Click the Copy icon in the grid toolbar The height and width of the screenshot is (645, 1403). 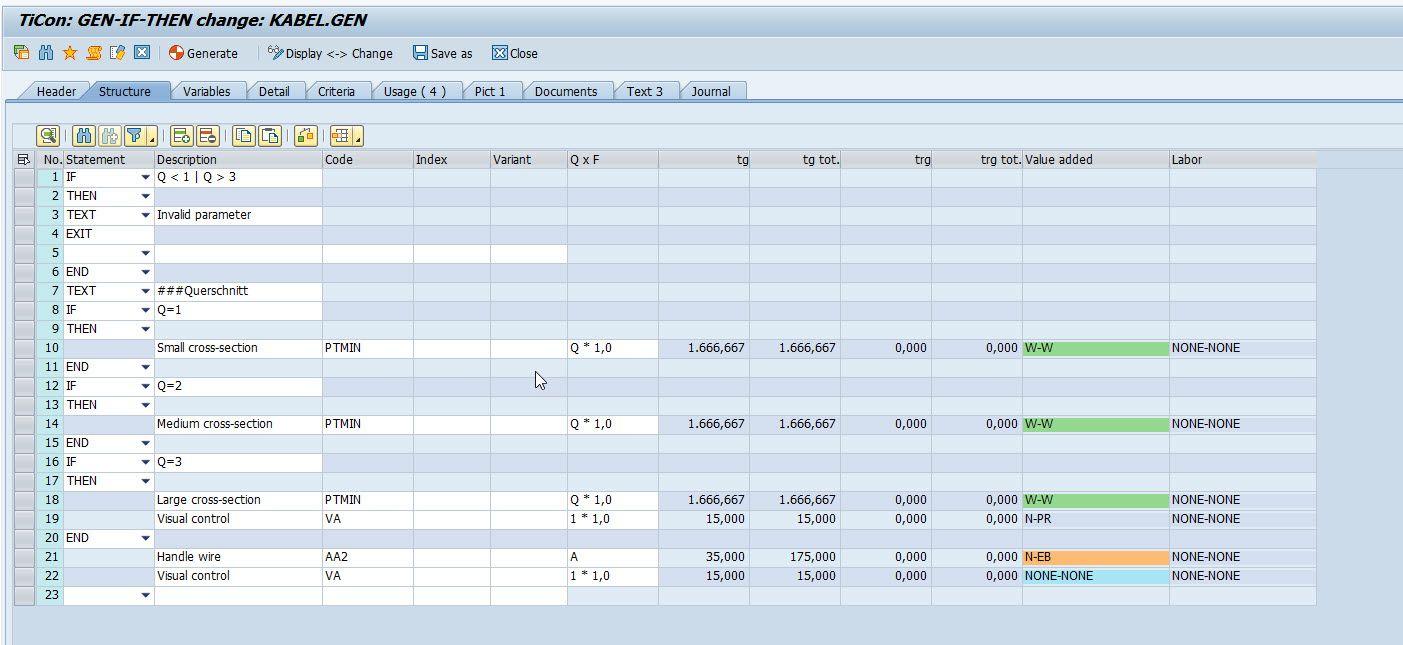pos(243,136)
